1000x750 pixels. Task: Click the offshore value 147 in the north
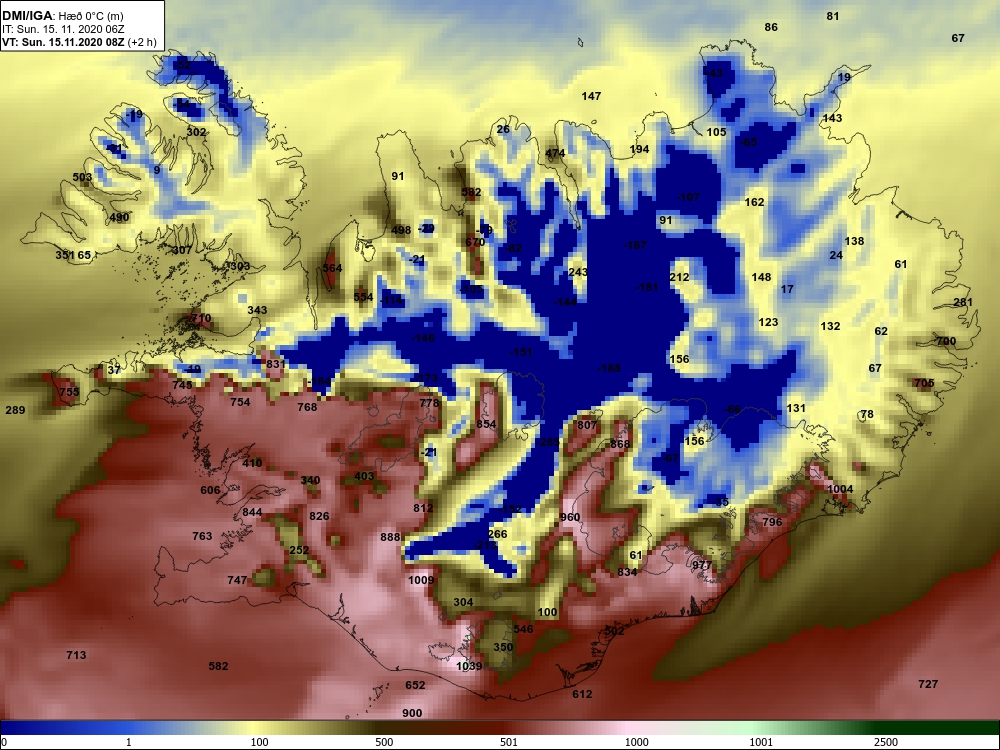point(591,96)
